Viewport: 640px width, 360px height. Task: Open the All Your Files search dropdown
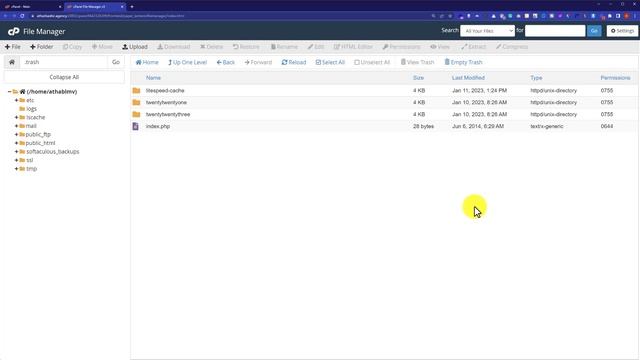(487, 31)
